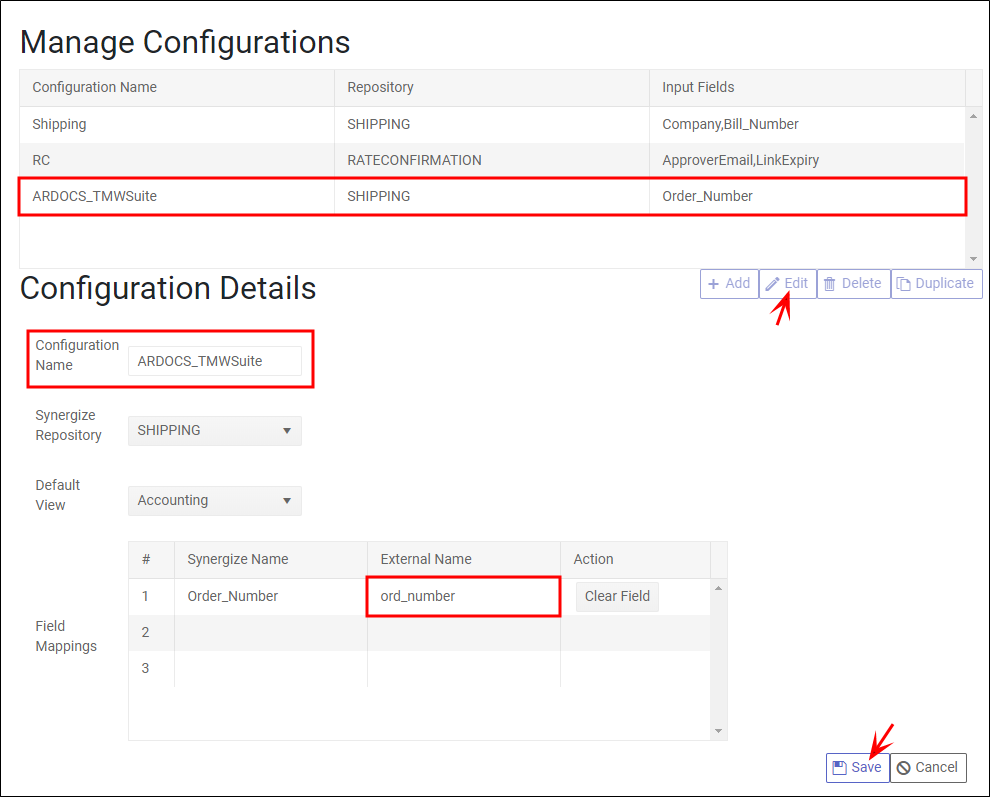The width and height of the screenshot is (990, 797).
Task: Click the Save button
Action: [x=856, y=767]
